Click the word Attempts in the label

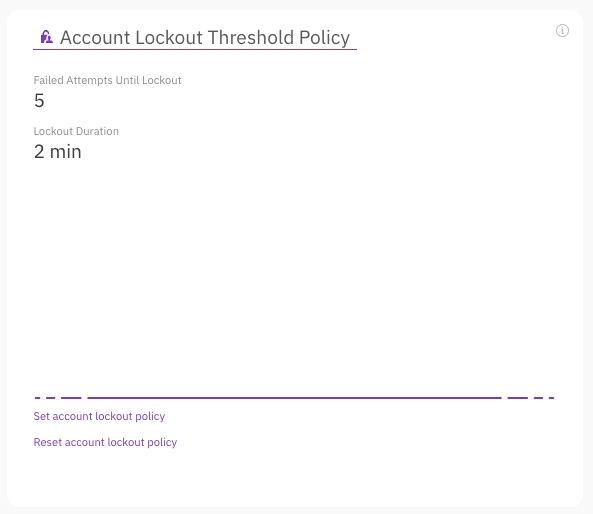pos(89,81)
